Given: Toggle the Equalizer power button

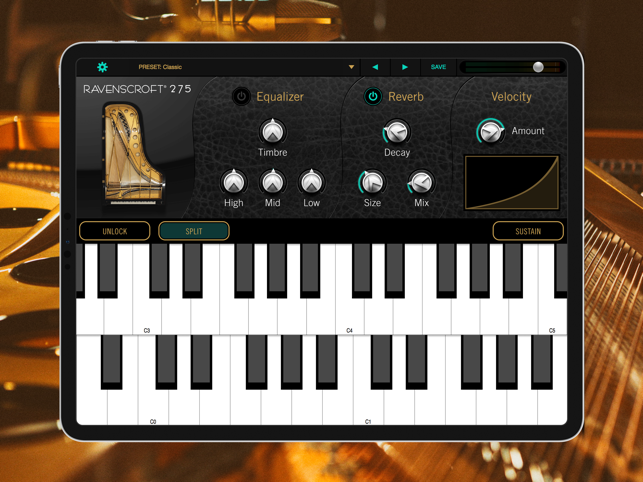Looking at the screenshot, I should point(241,97).
